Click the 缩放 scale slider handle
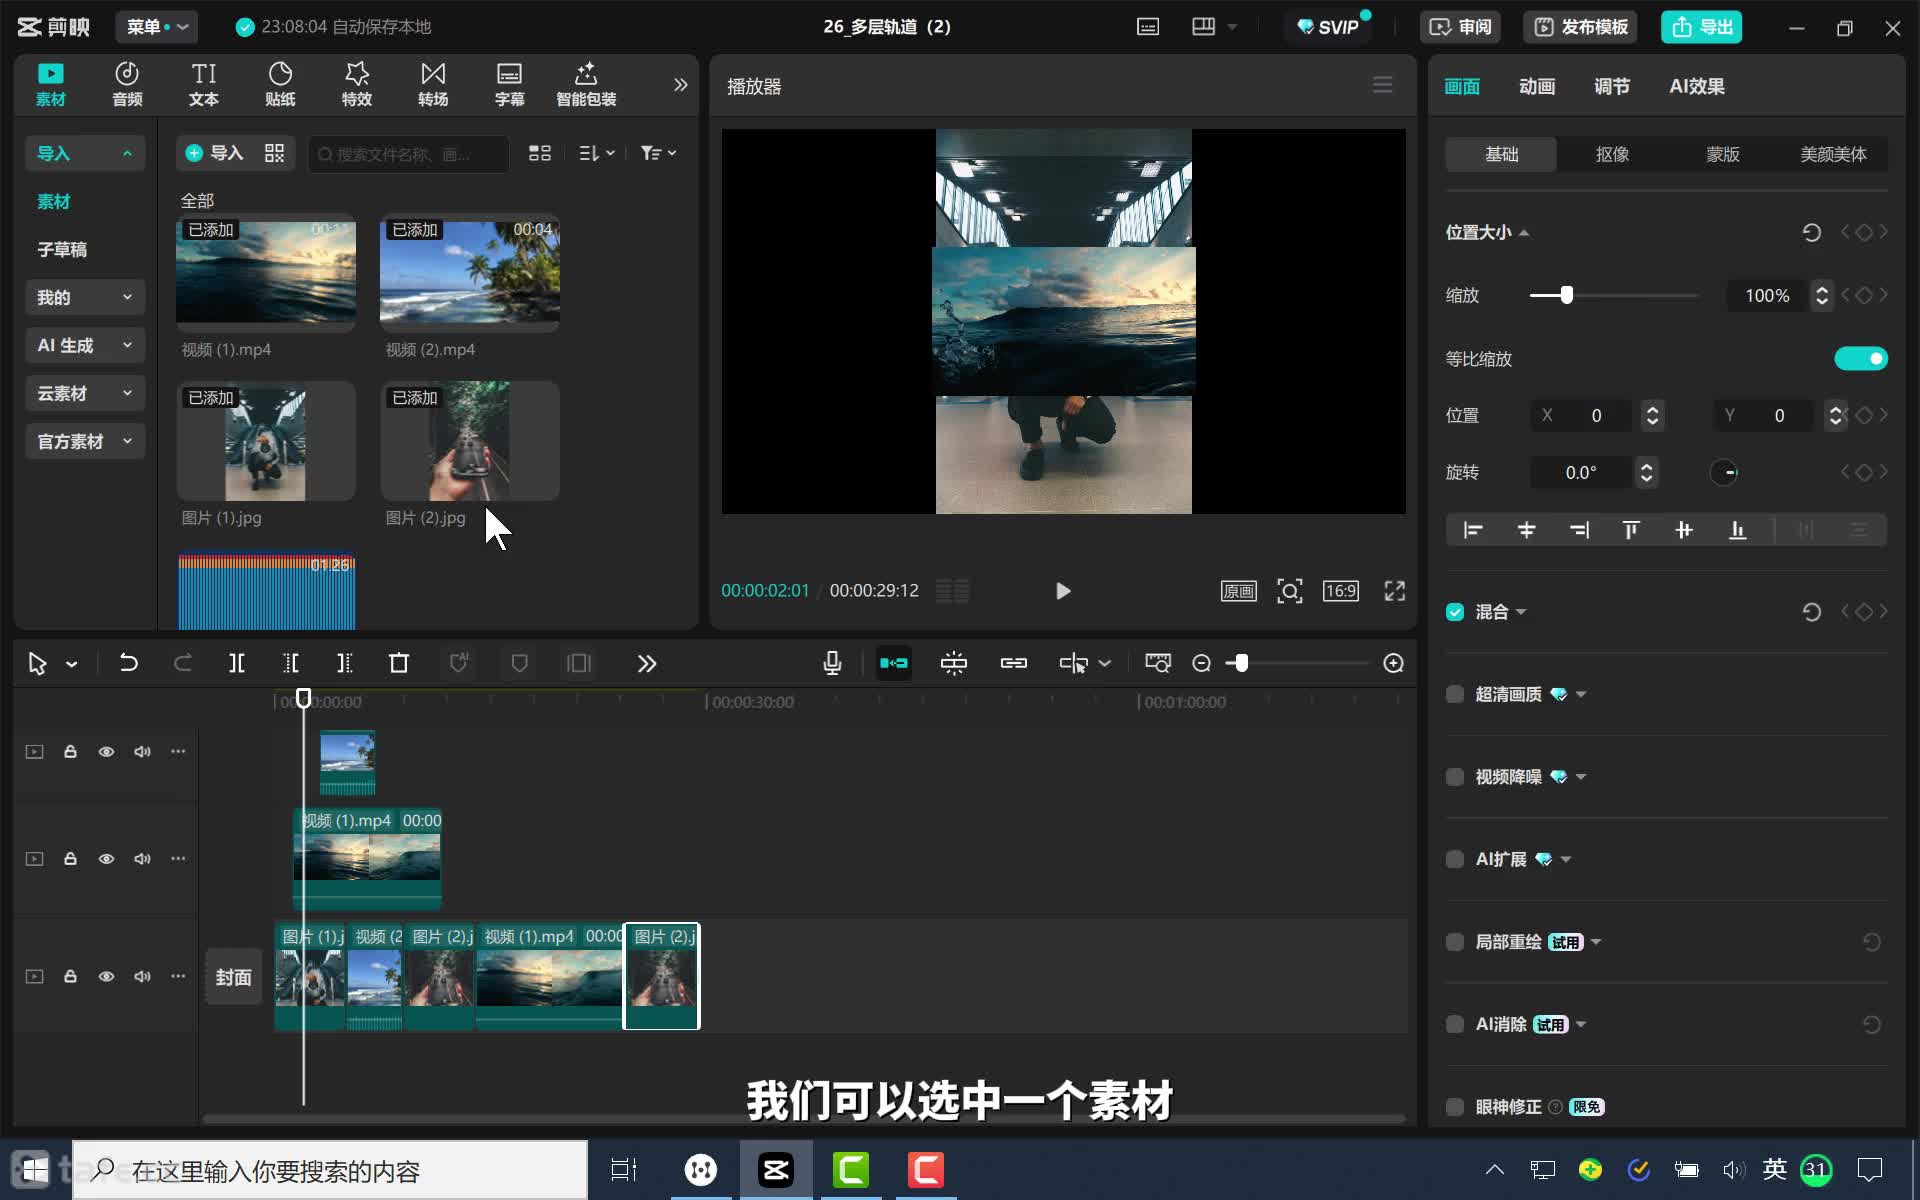 click(x=1566, y=295)
